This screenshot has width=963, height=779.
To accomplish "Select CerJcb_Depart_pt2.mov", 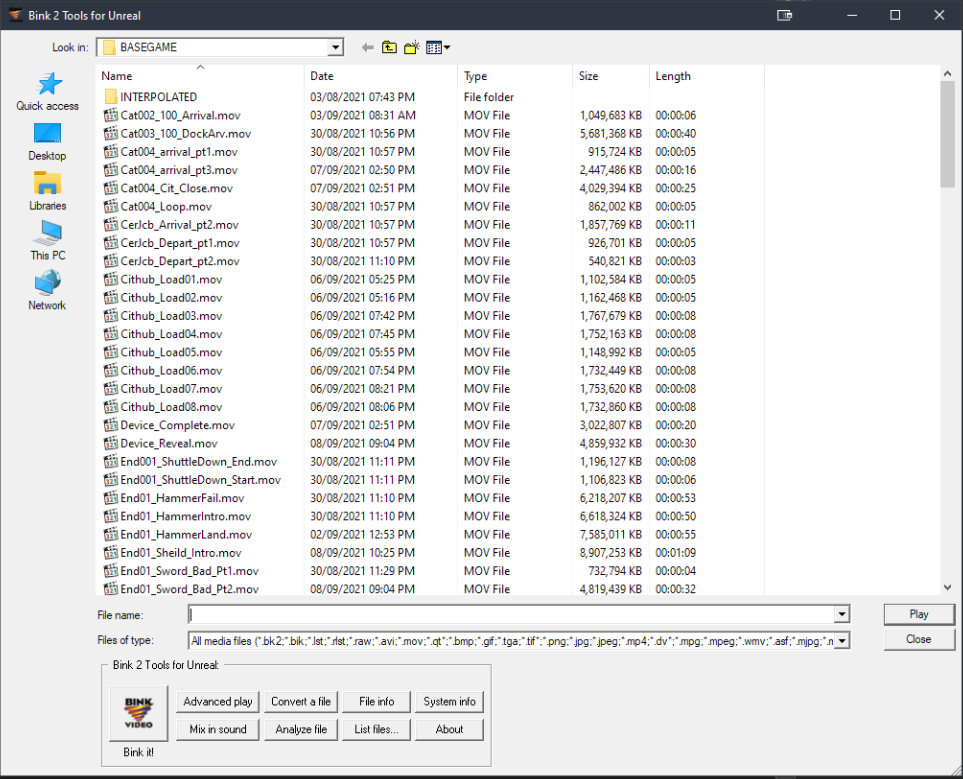I will pyautogui.click(x=180, y=261).
